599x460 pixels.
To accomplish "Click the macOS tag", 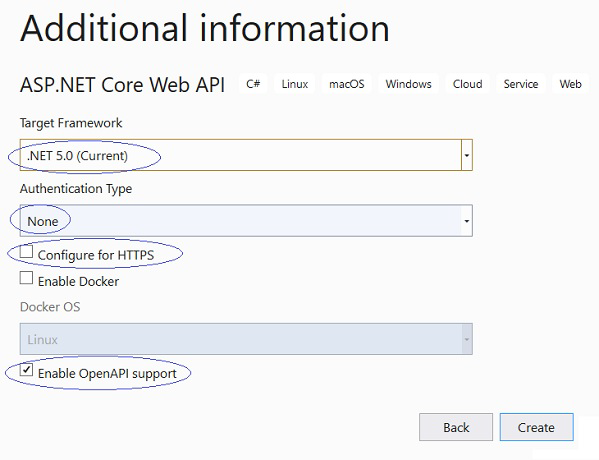I will 346,84.
